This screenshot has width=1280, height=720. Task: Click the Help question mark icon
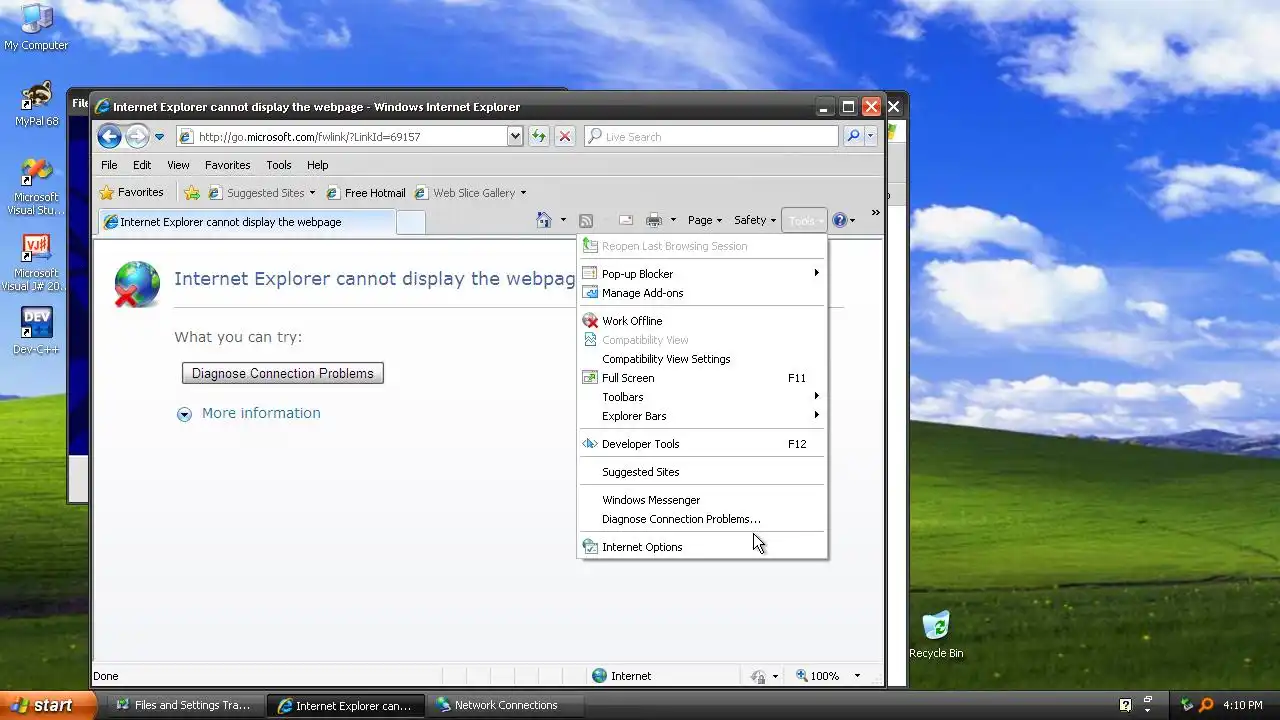(840, 220)
